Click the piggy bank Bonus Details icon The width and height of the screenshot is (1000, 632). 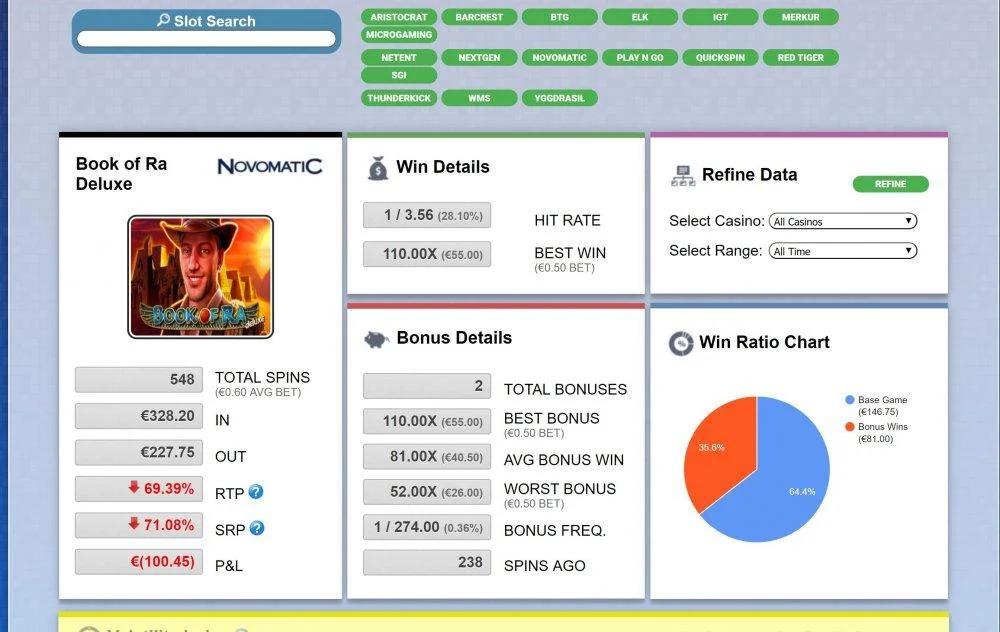point(376,339)
